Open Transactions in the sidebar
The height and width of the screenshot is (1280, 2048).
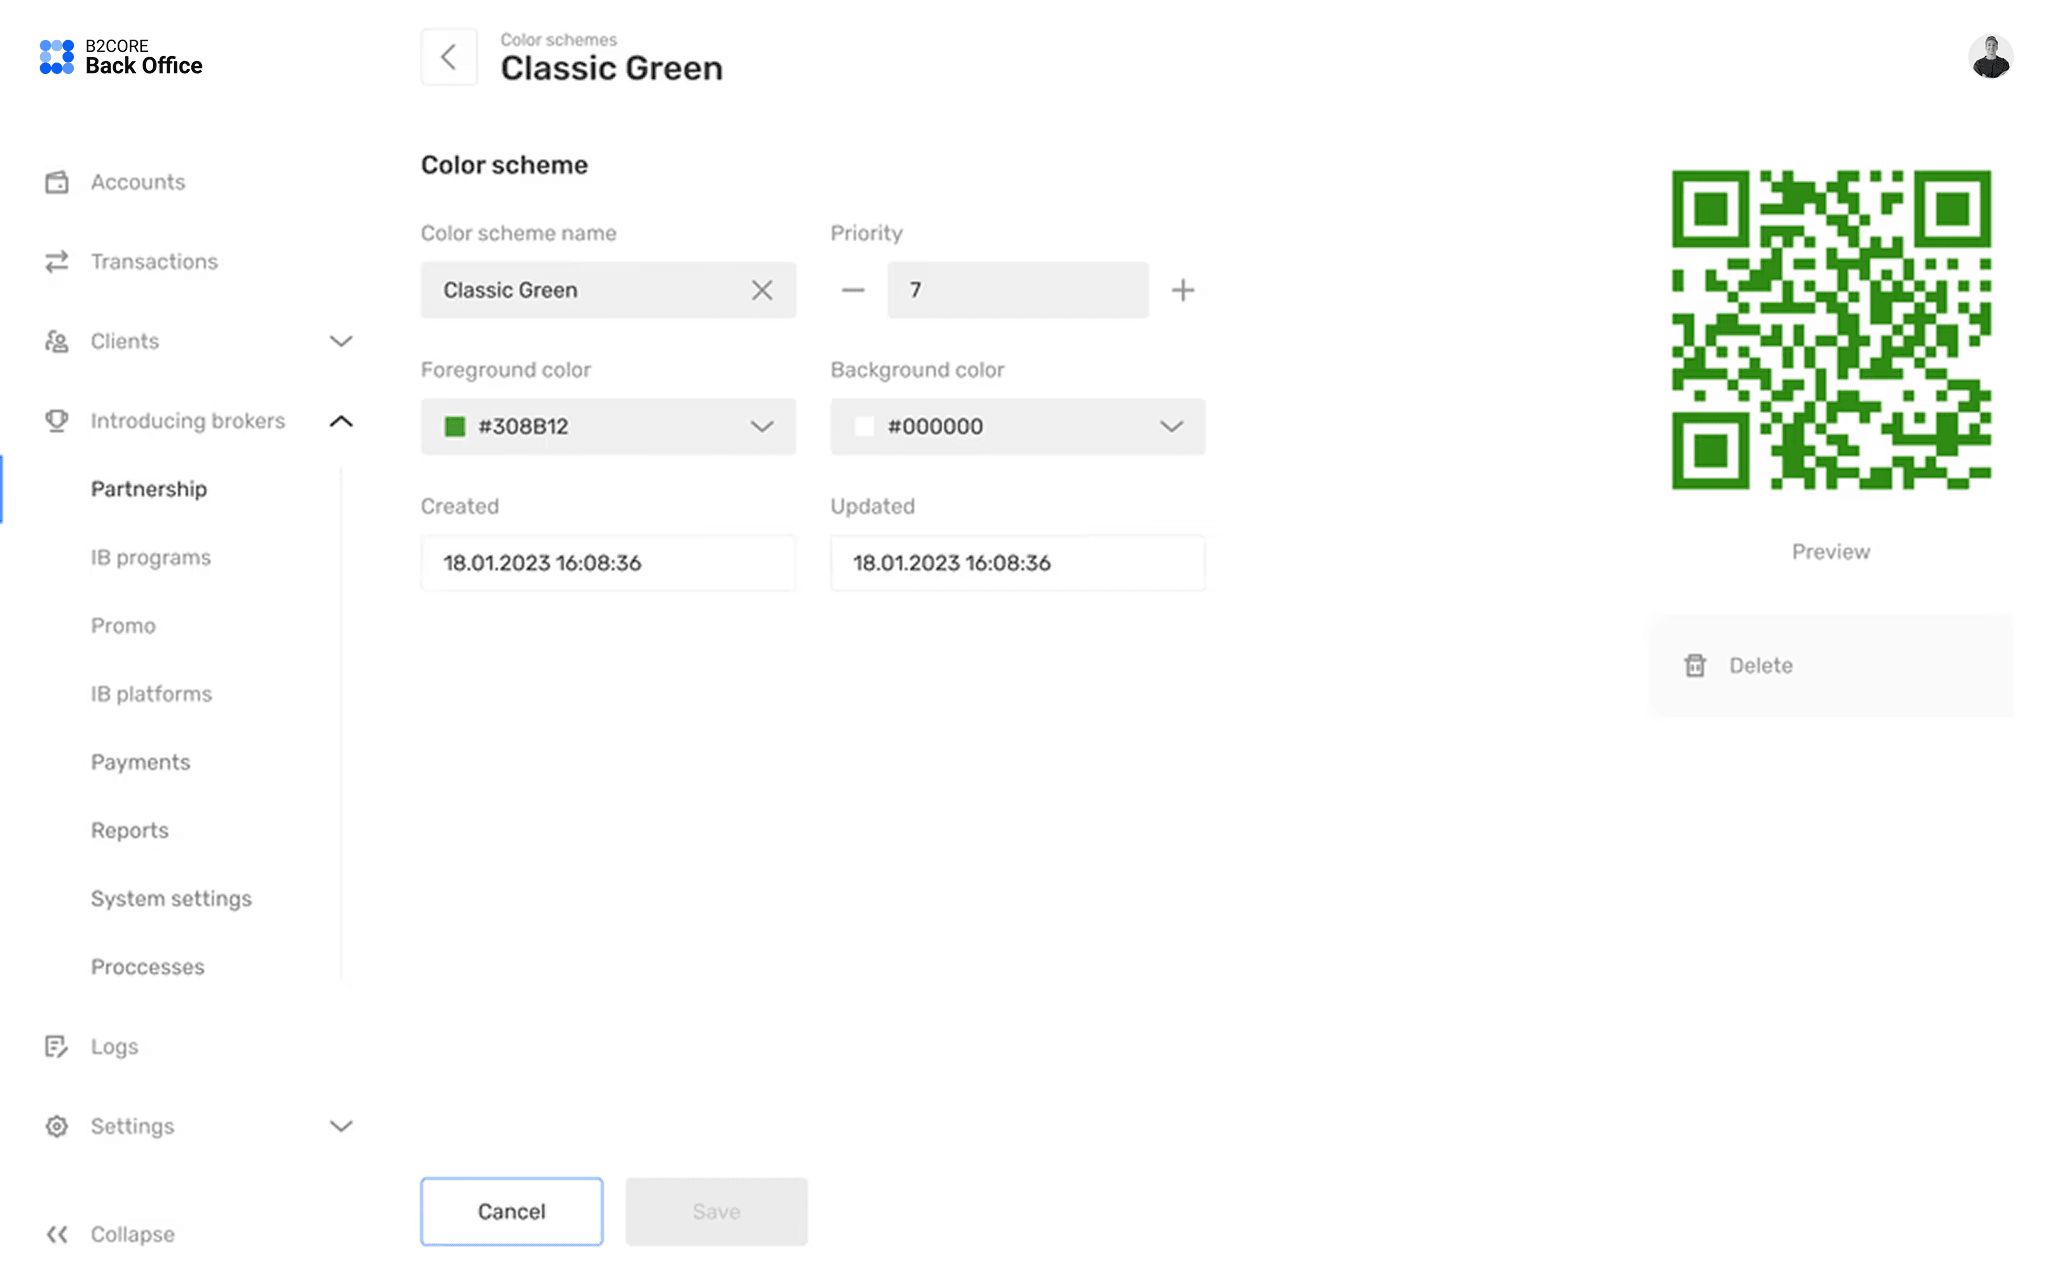[154, 261]
